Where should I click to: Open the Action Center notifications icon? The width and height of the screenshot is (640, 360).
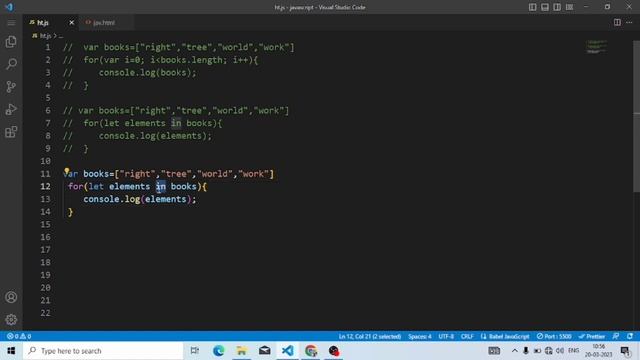click(x=625, y=351)
